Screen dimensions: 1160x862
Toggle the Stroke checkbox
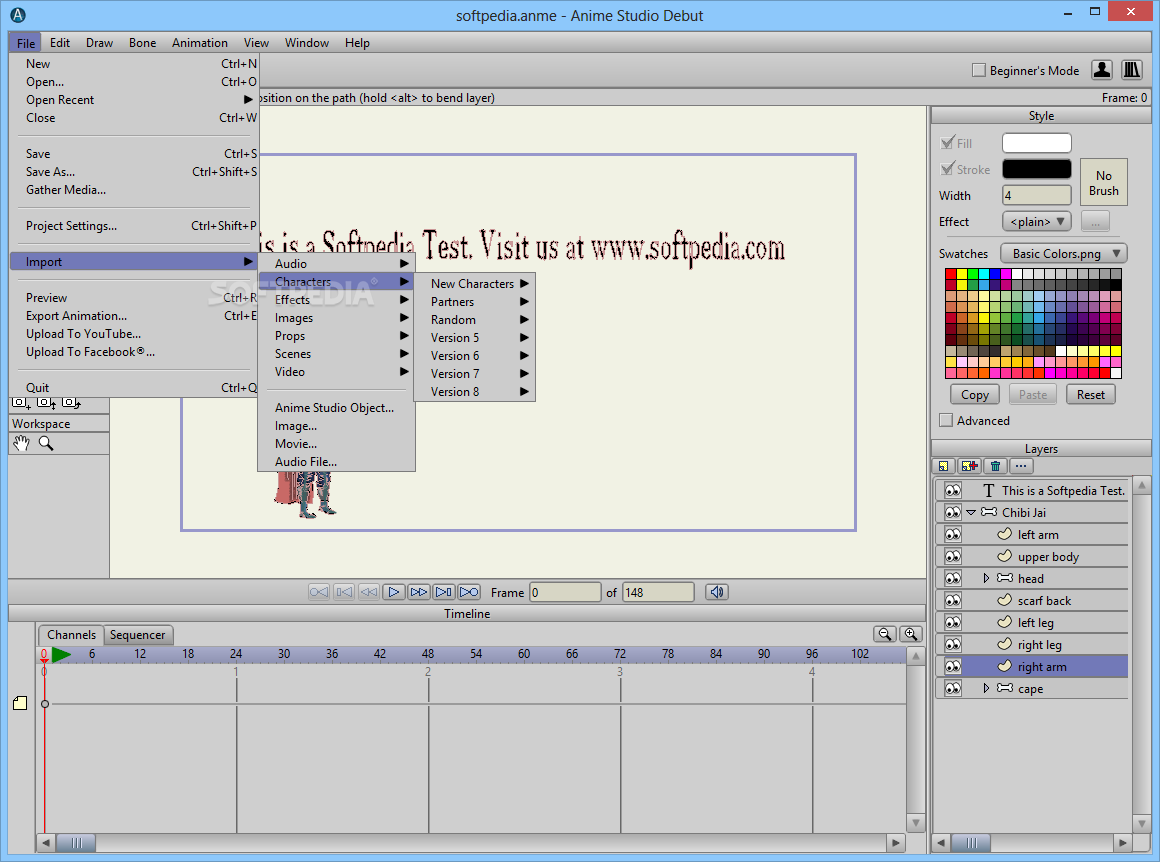[x=947, y=169]
